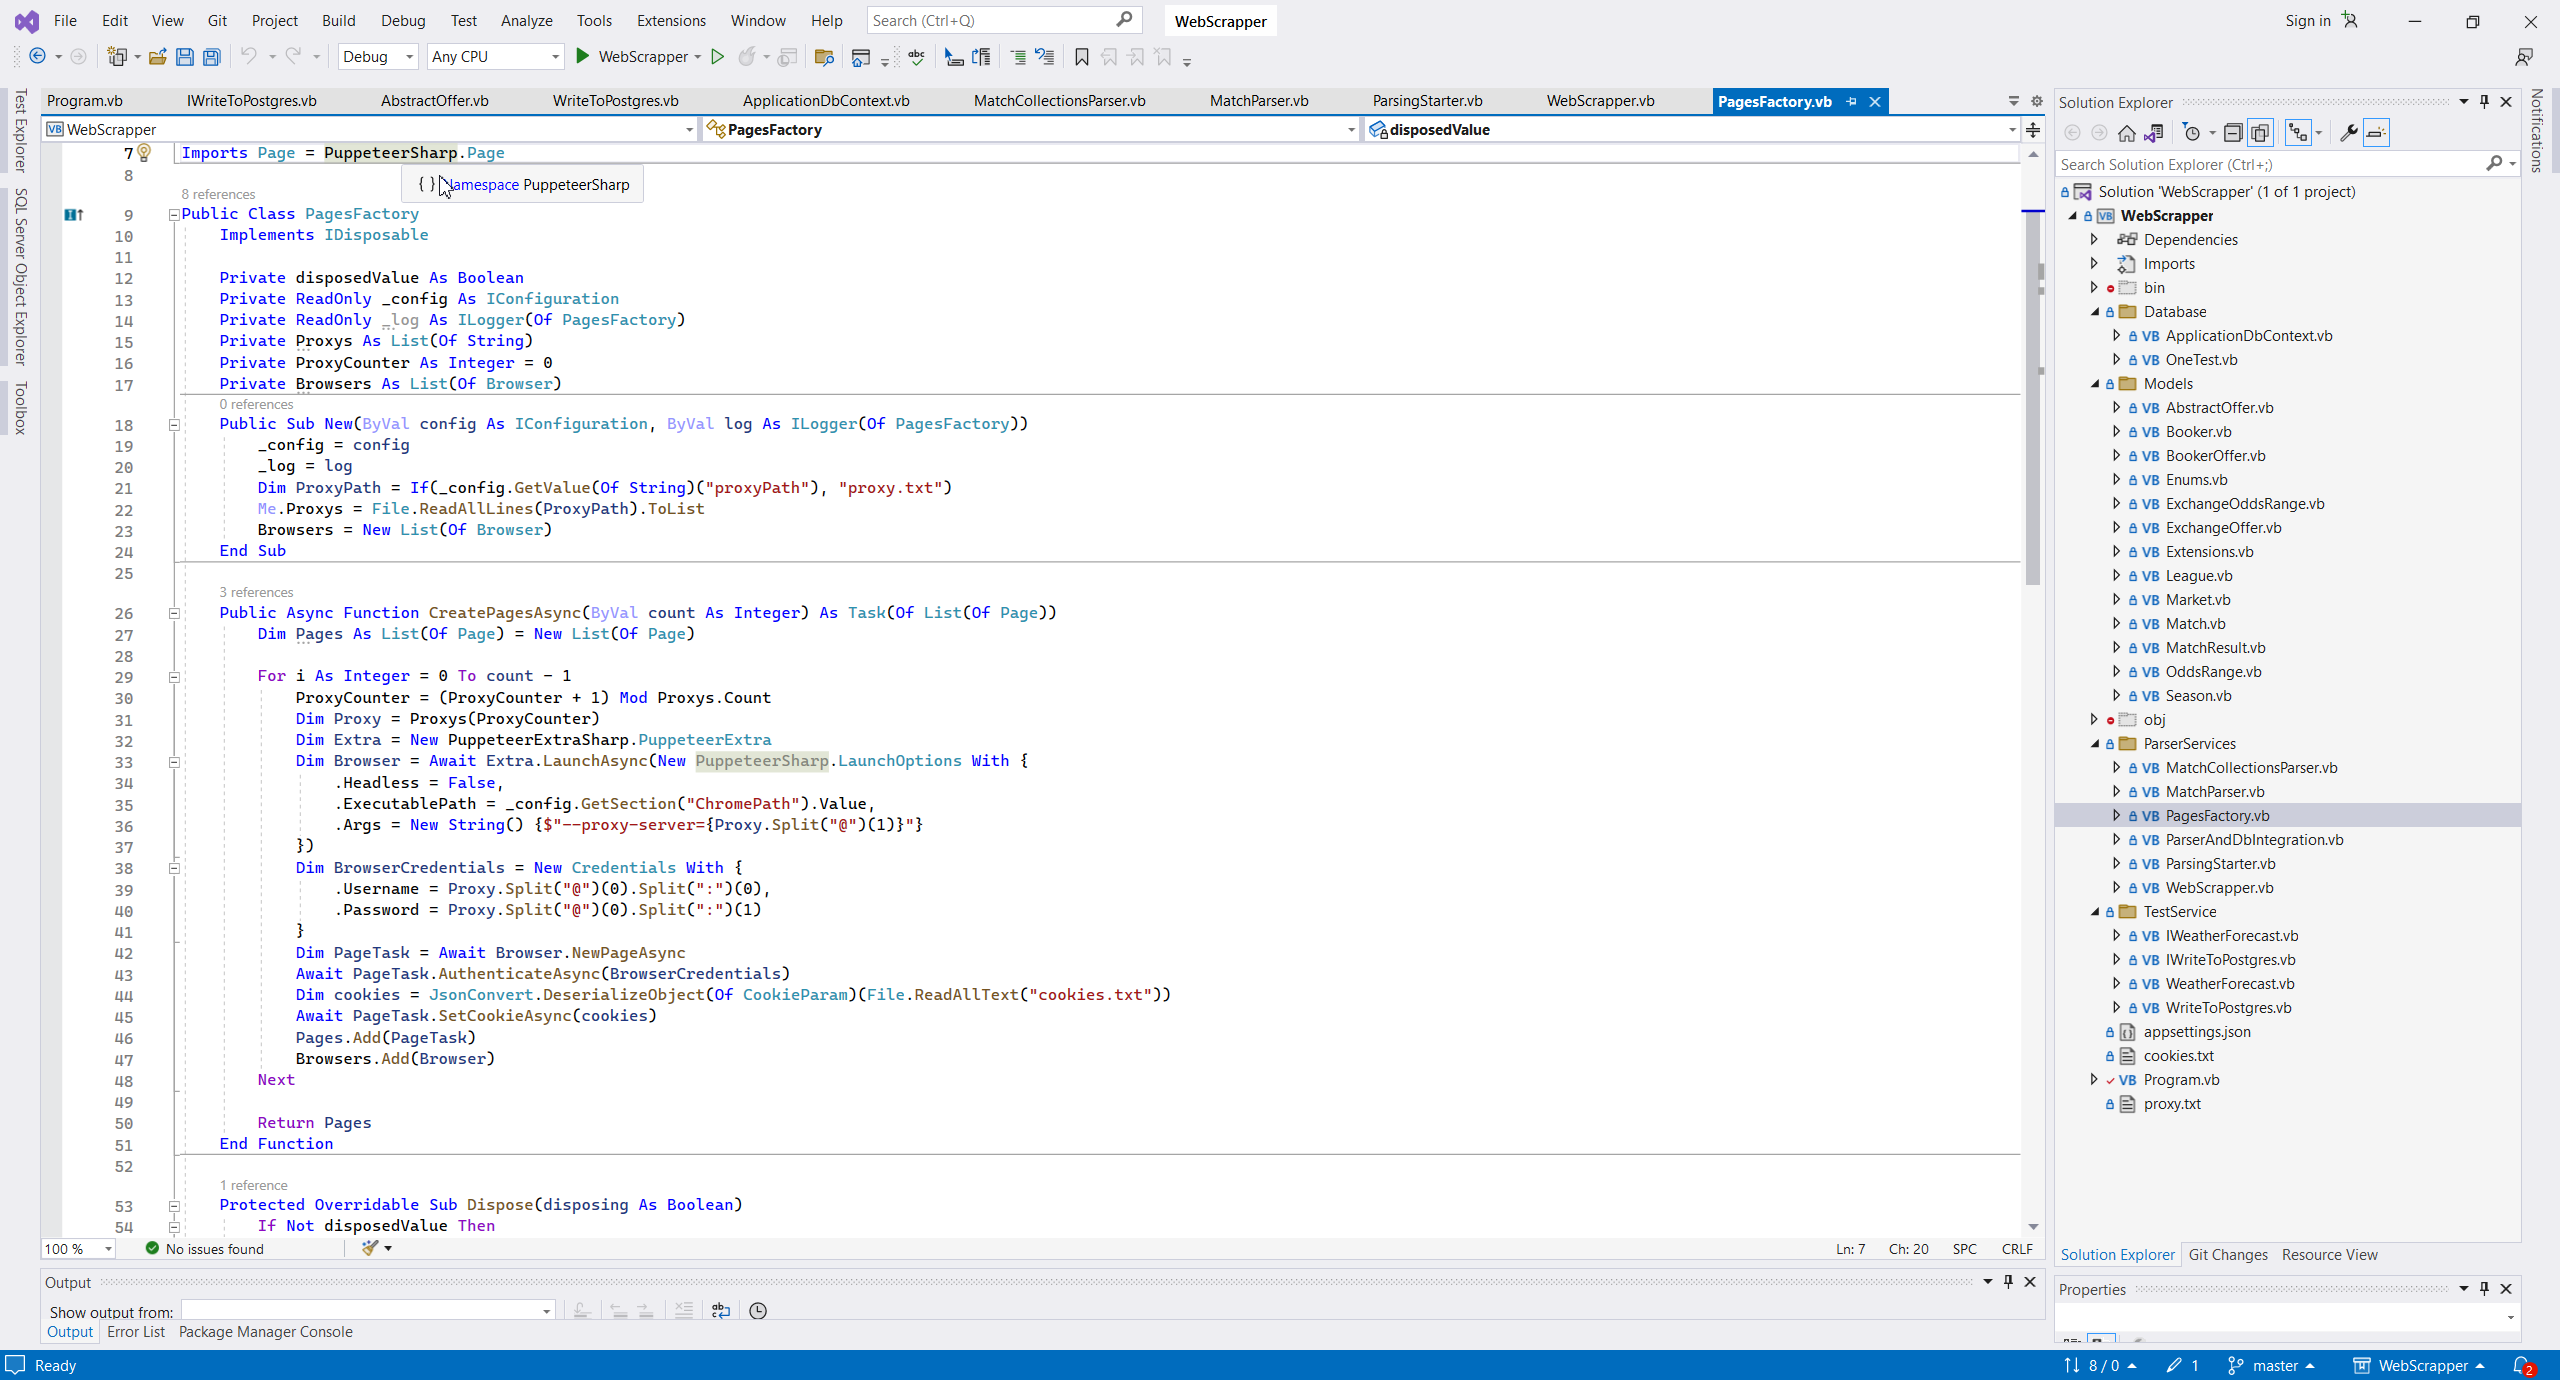Click lightbulb quick actions icon on line 7
2560x1380 pixels.
click(144, 152)
